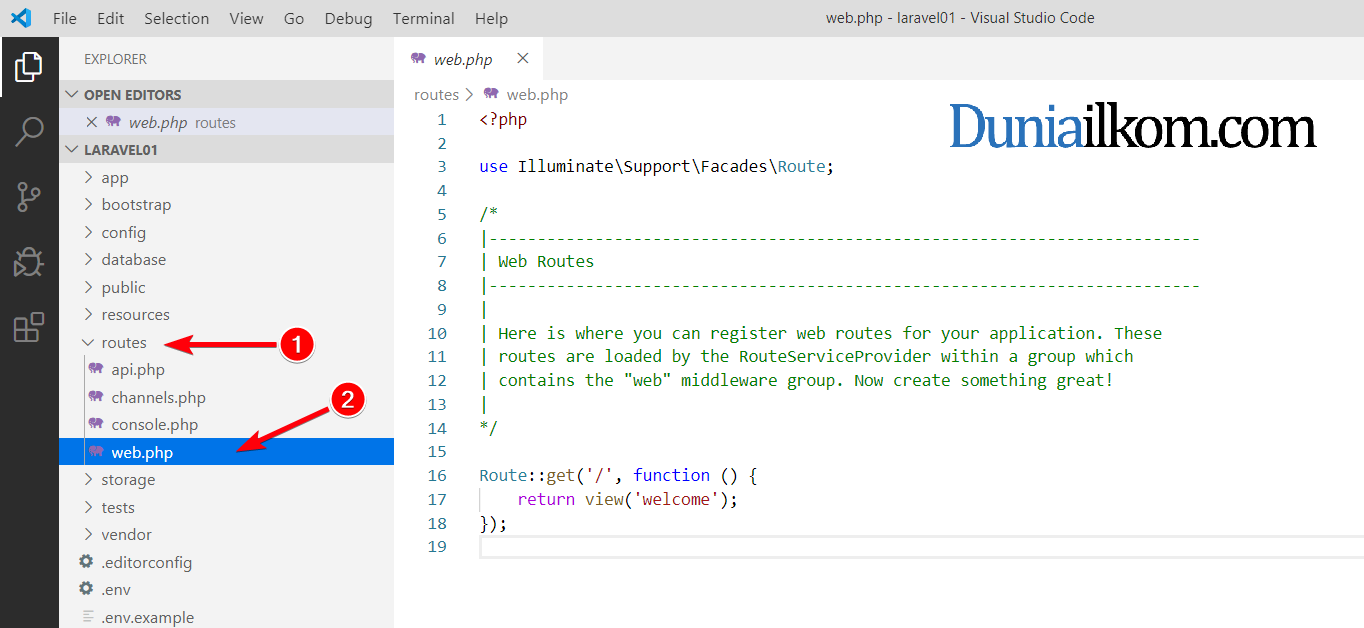Click the PHP icon in breadcrumb before web.php
Image resolution: width=1364 pixels, height=628 pixels.
(x=491, y=94)
